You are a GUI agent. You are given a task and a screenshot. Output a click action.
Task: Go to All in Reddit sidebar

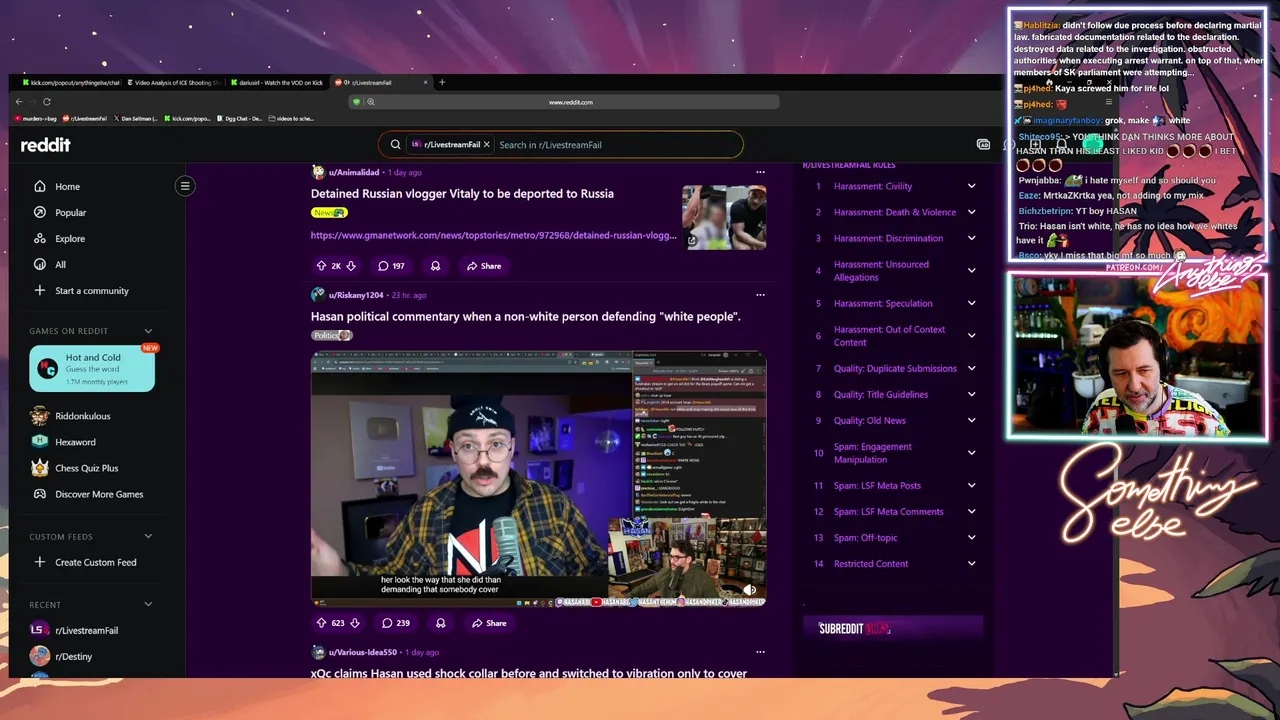tap(60, 264)
